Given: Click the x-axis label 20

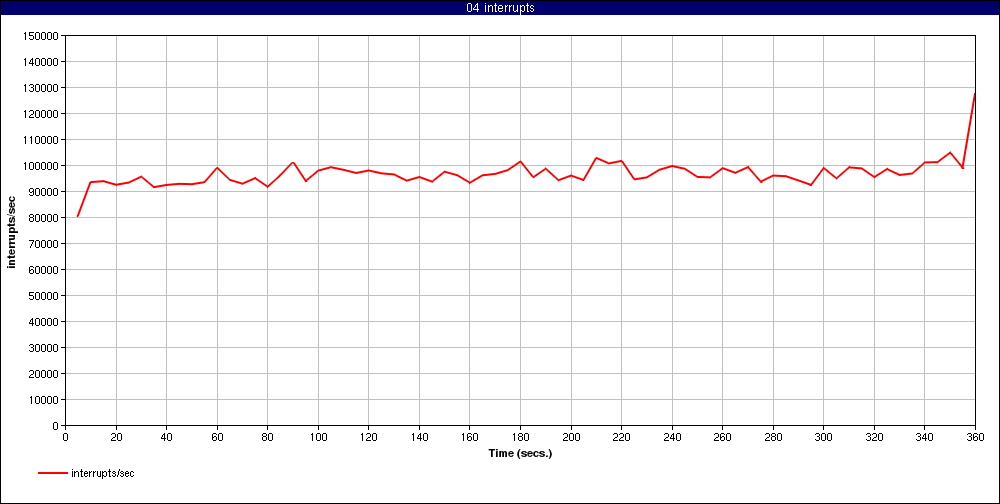Looking at the screenshot, I should [116, 437].
